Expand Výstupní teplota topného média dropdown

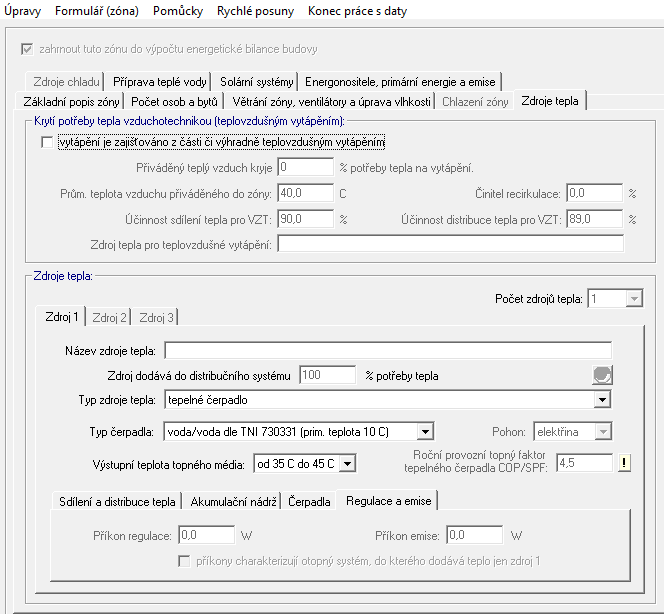click(347, 464)
